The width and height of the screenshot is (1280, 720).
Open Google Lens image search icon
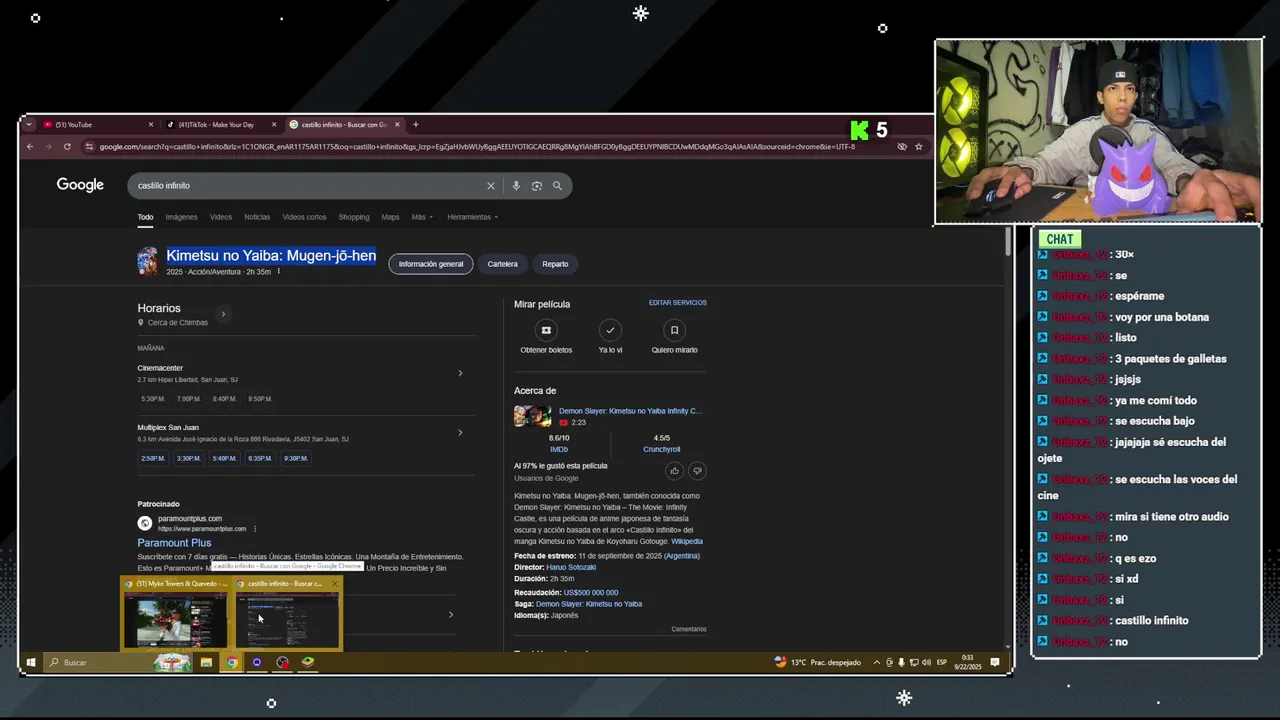tap(537, 186)
